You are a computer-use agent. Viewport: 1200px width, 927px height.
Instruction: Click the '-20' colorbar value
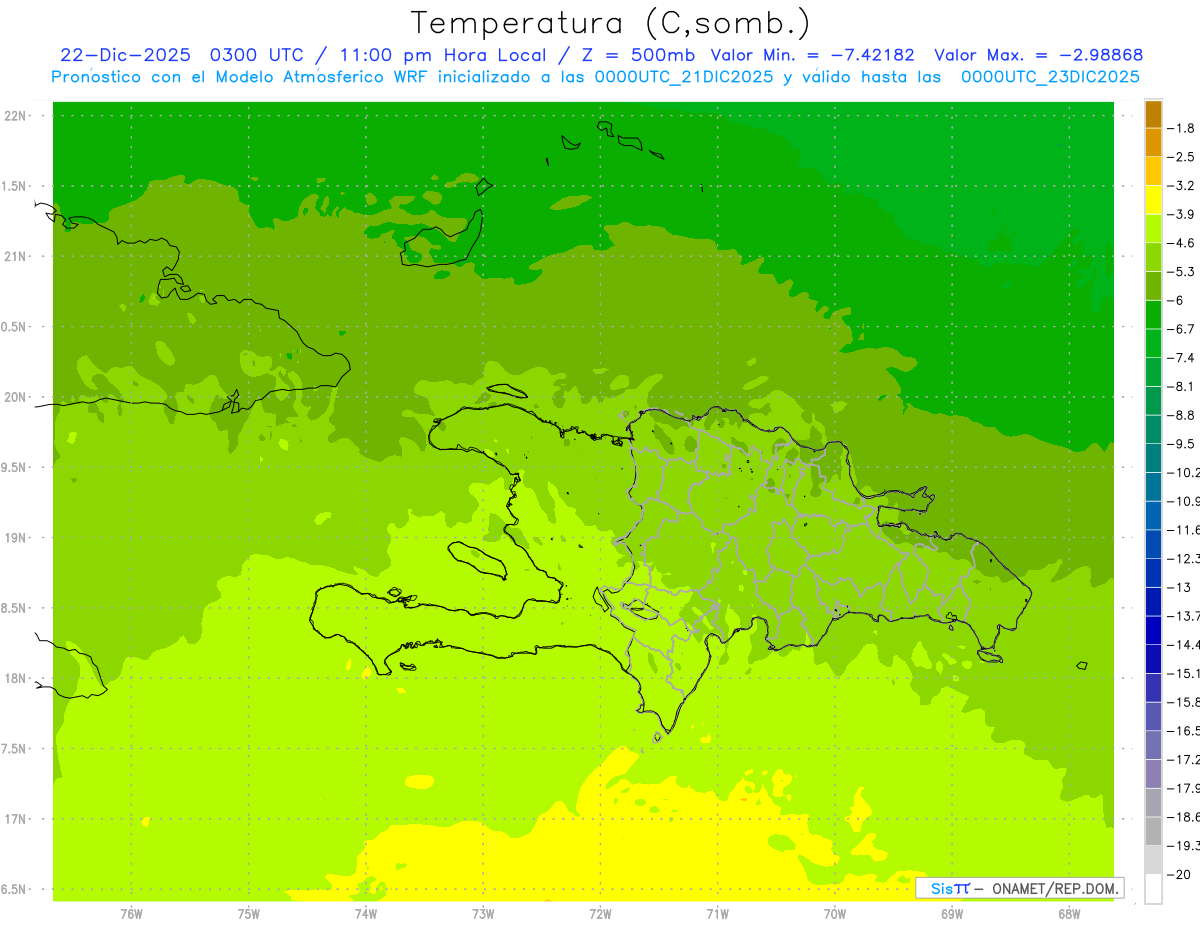point(1180,874)
